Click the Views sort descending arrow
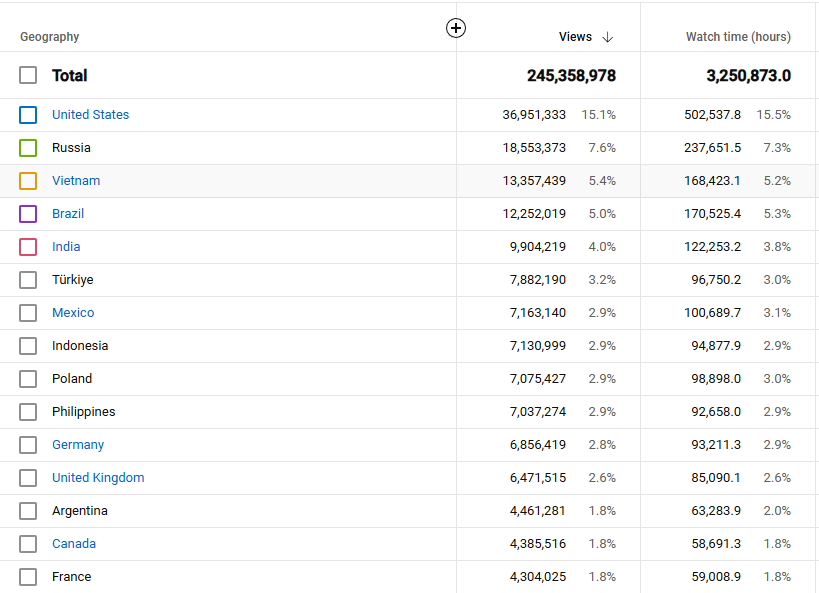The height and width of the screenshot is (593, 819). click(607, 37)
